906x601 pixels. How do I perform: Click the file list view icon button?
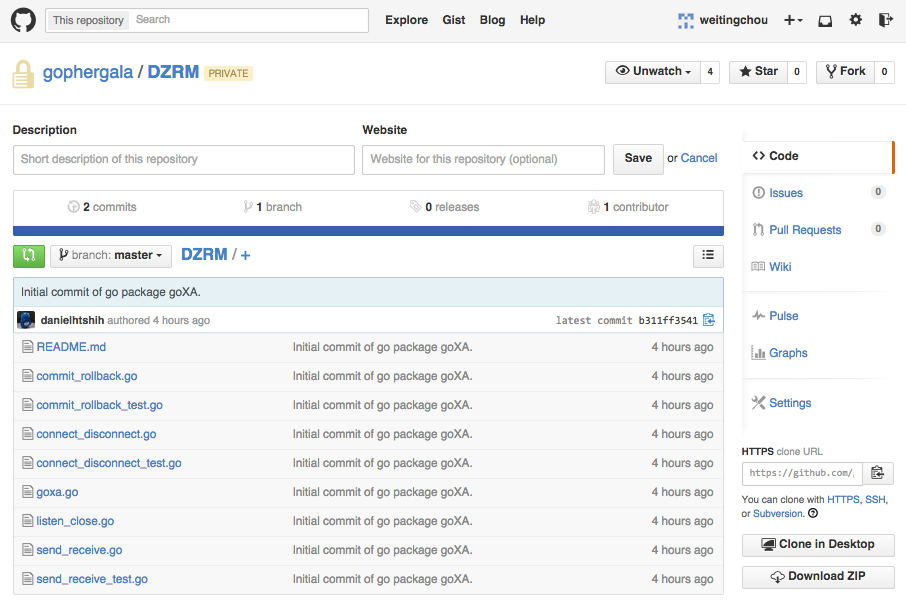pos(708,255)
